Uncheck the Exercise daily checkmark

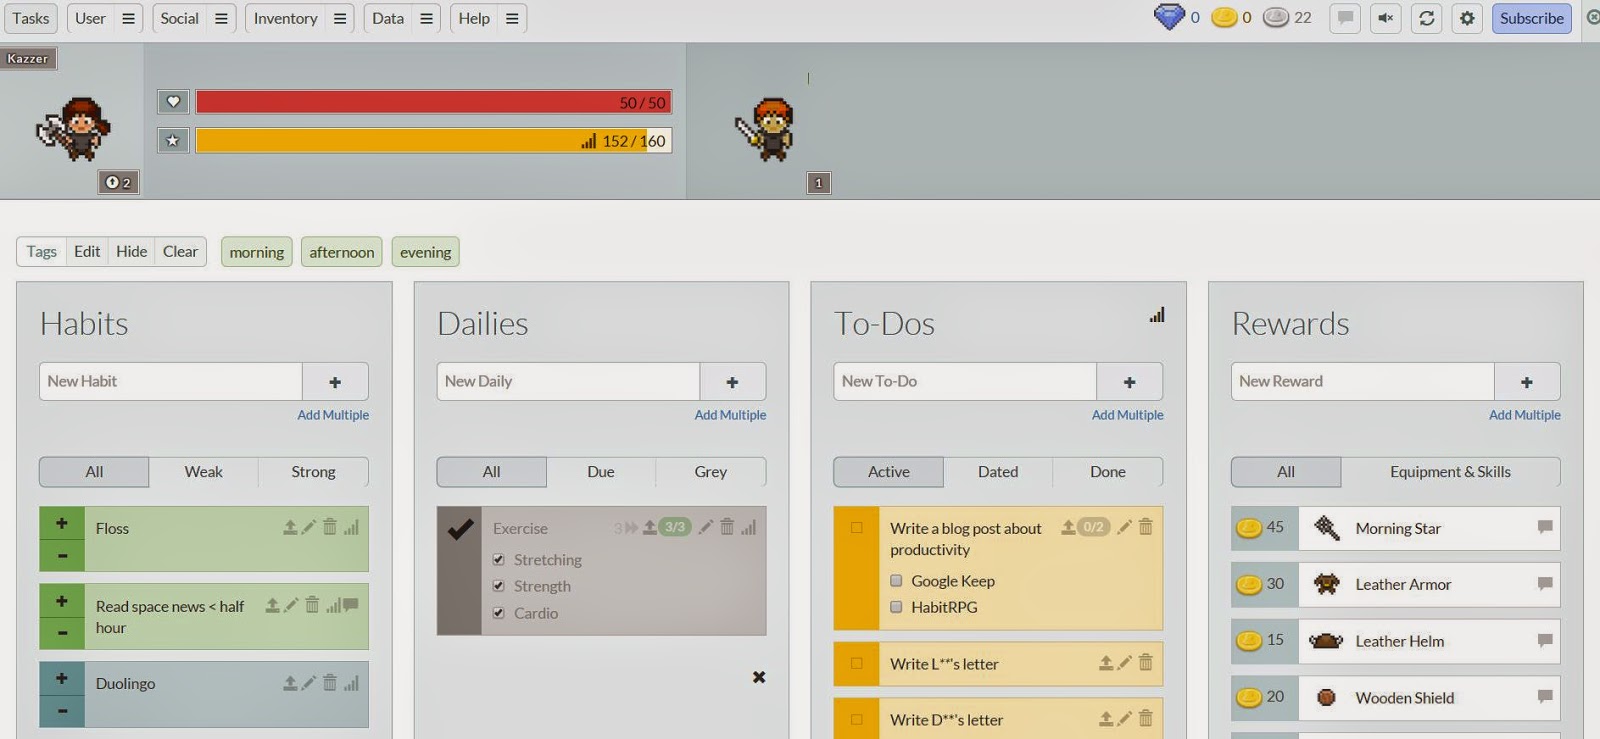460,529
